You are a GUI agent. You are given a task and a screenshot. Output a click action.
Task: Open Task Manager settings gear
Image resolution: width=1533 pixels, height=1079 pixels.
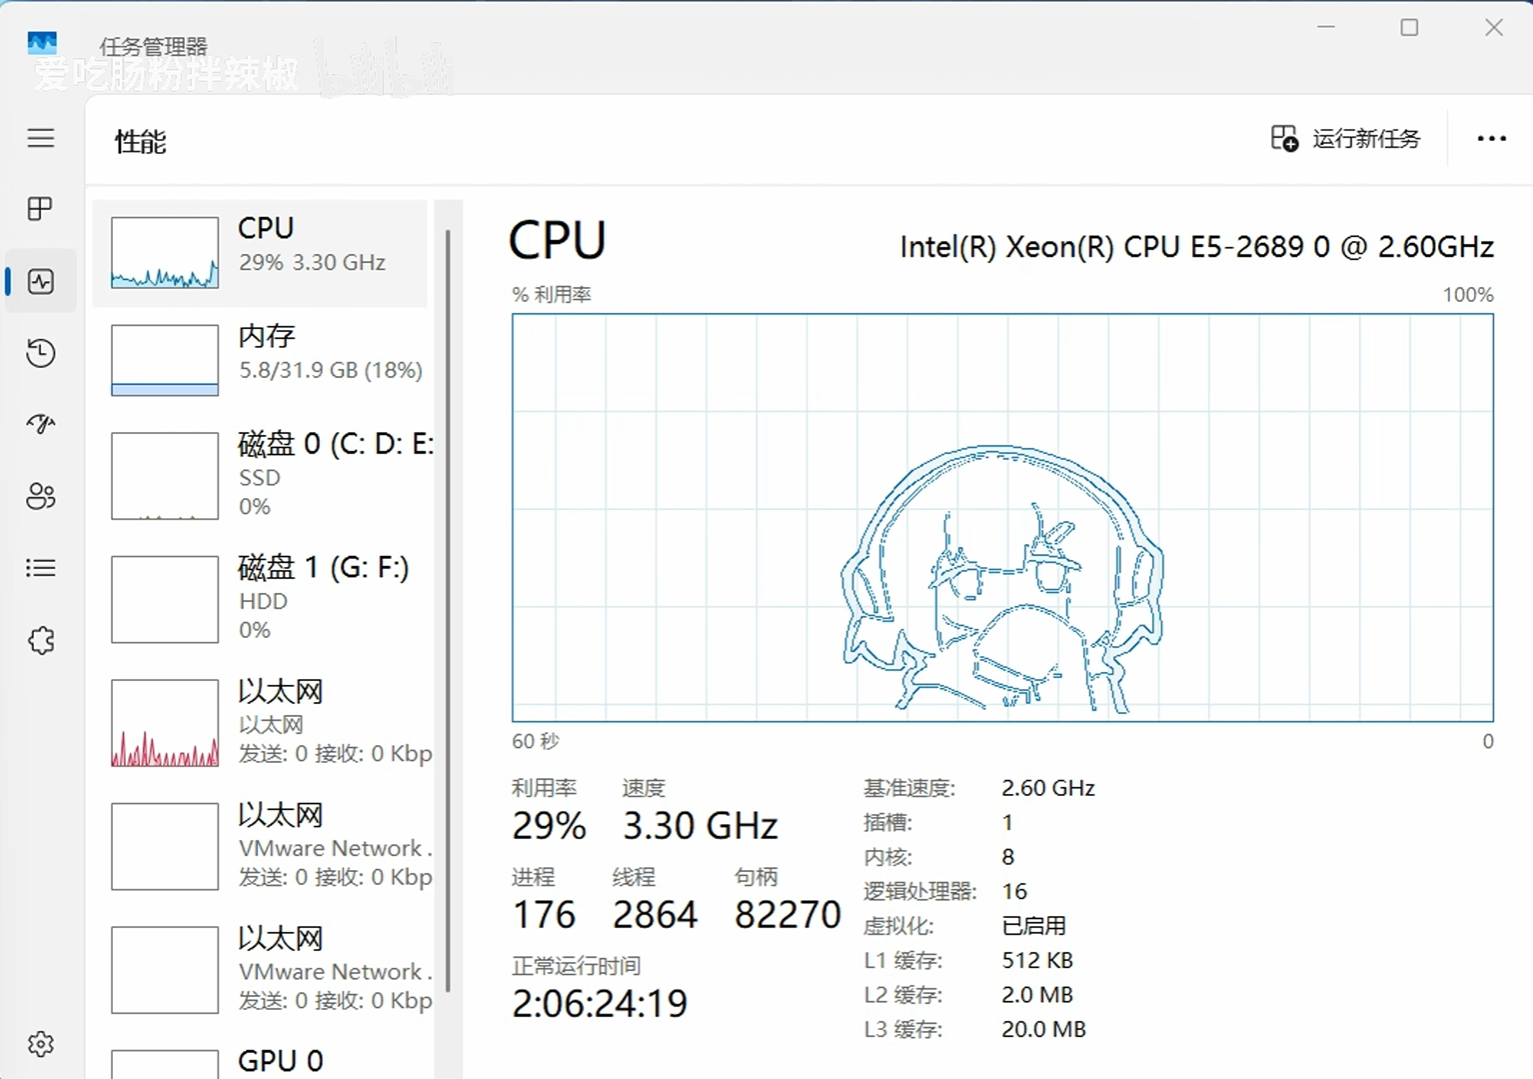[x=41, y=1044]
